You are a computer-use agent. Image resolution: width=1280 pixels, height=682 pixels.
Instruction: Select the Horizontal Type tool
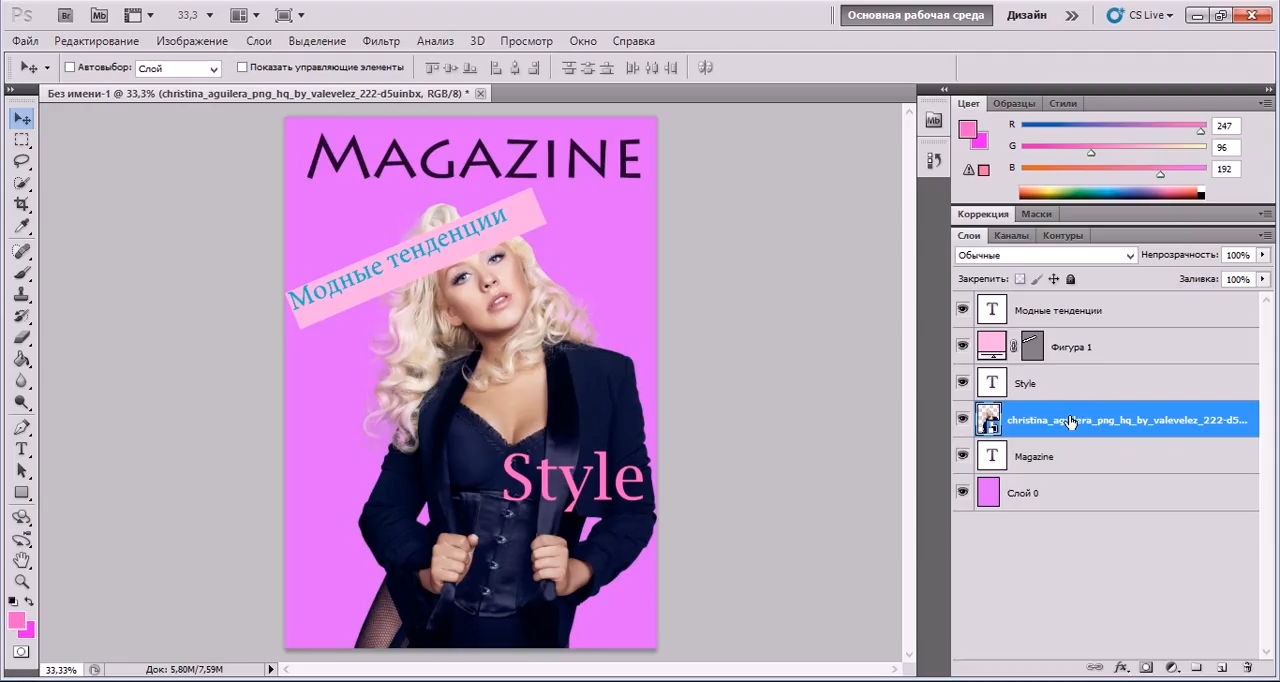[21, 449]
